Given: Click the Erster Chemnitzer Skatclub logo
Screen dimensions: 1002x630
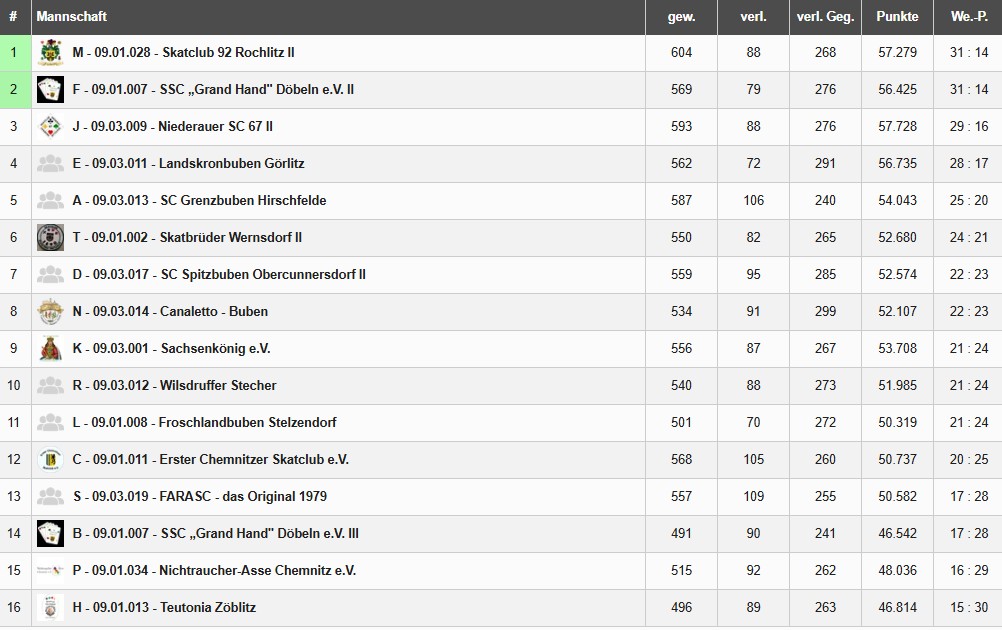Looking at the screenshot, I should (50, 459).
